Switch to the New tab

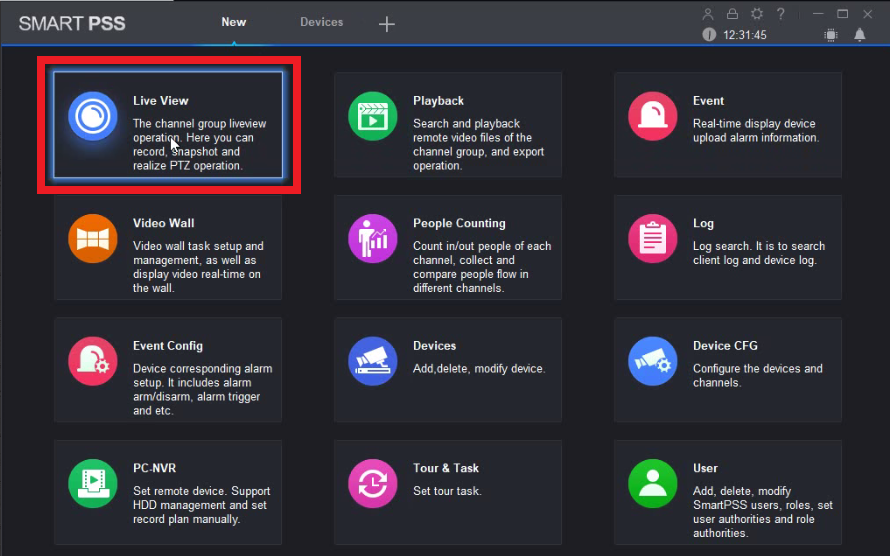pyautogui.click(x=233, y=22)
